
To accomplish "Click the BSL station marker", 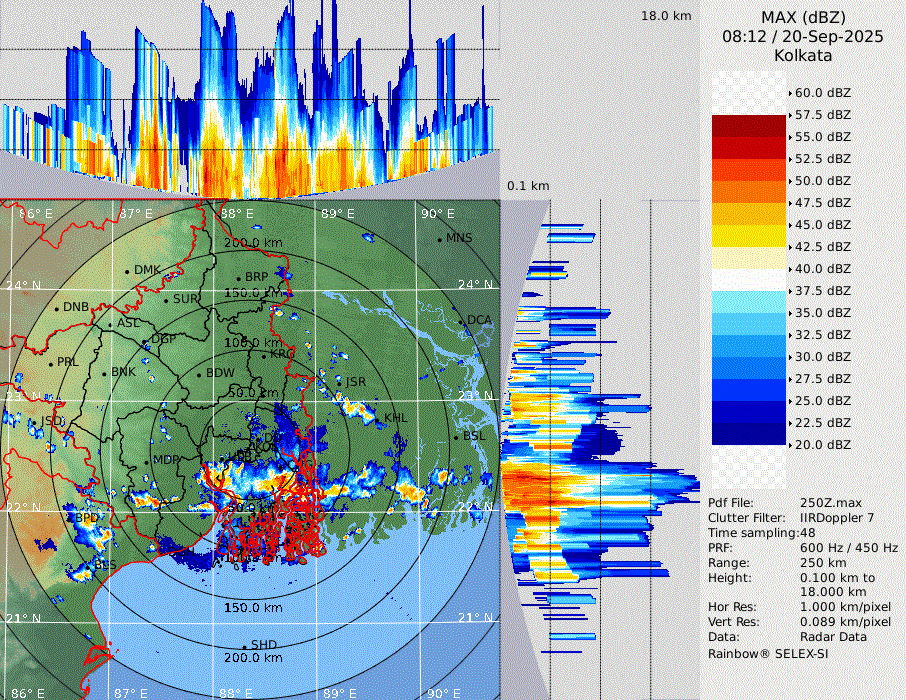I will coord(455,438).
